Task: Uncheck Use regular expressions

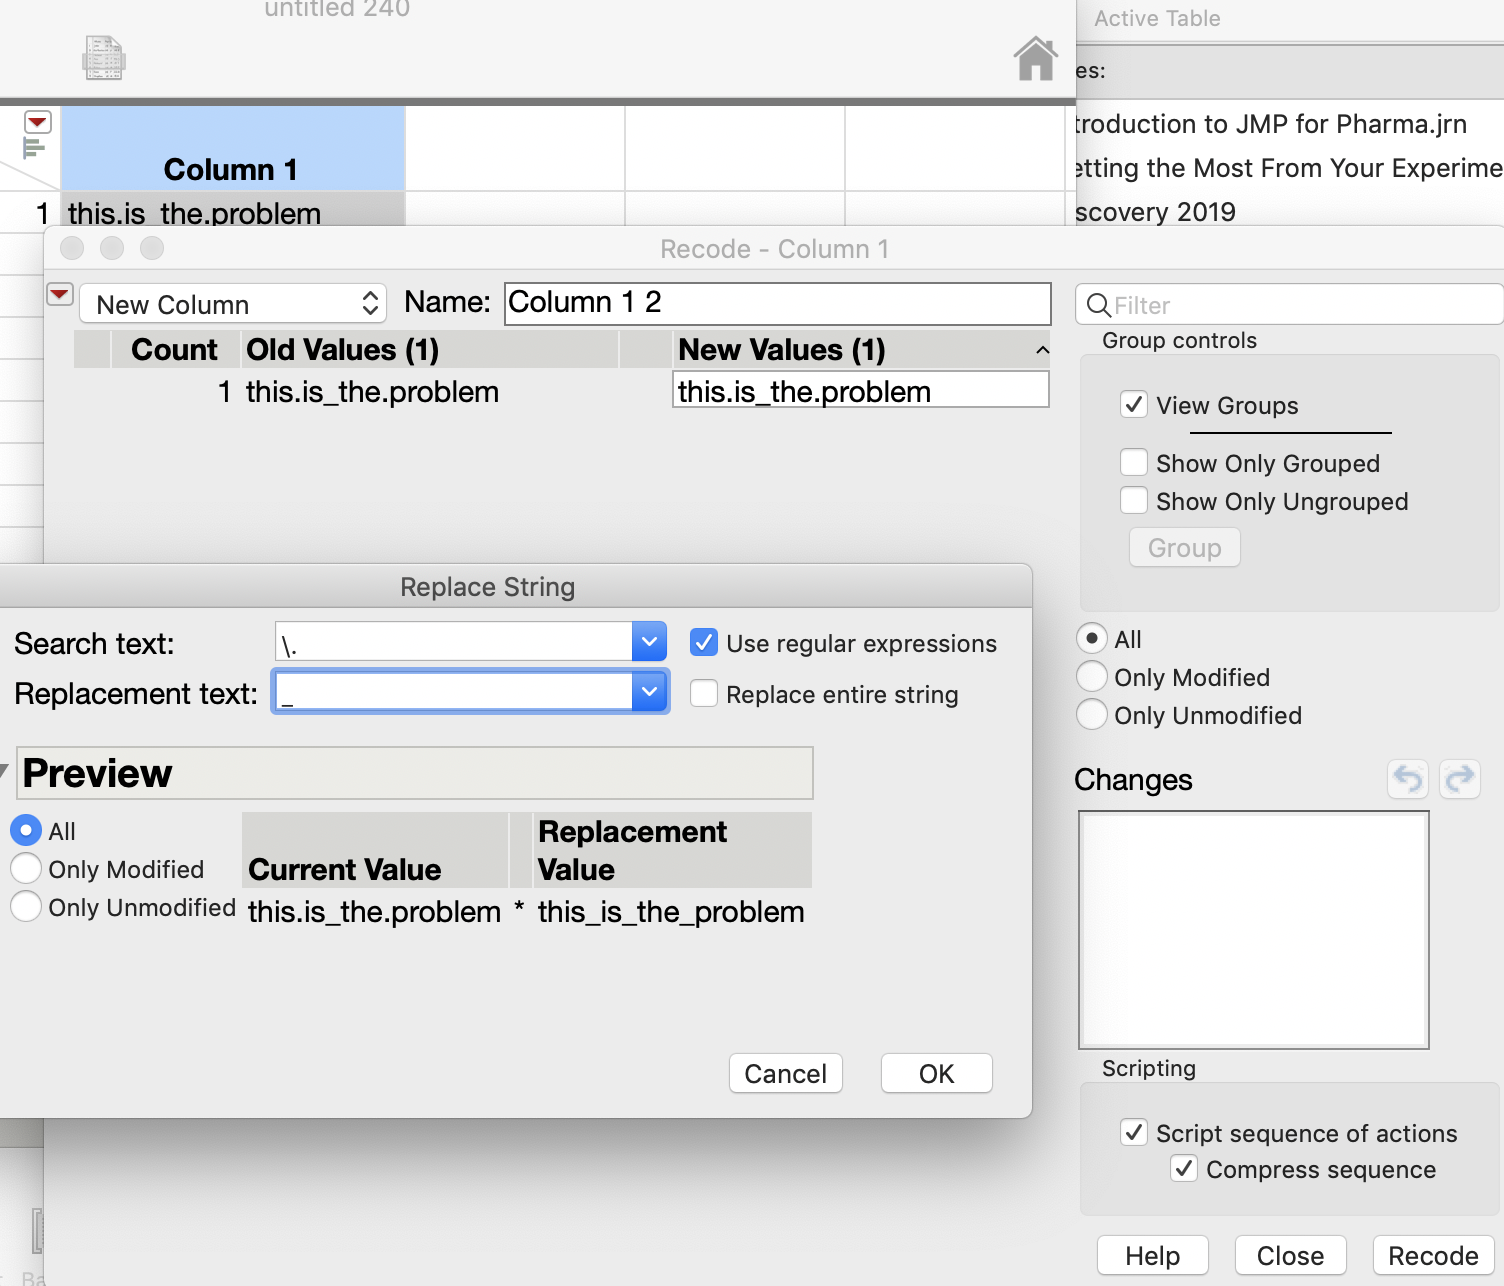Action: coord(704,643)
